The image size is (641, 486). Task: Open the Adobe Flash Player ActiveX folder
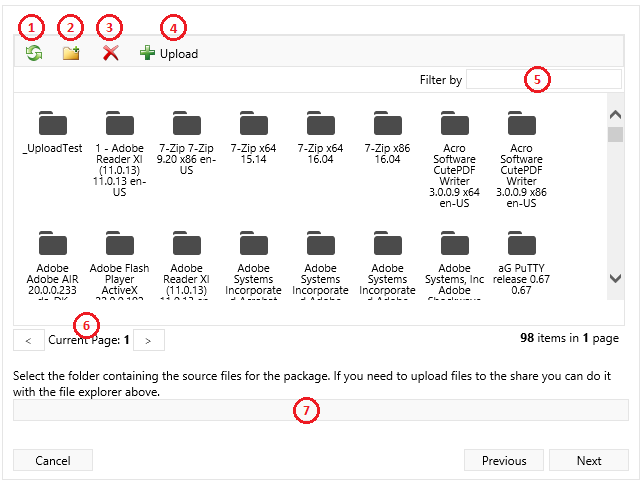pos(119,244)
